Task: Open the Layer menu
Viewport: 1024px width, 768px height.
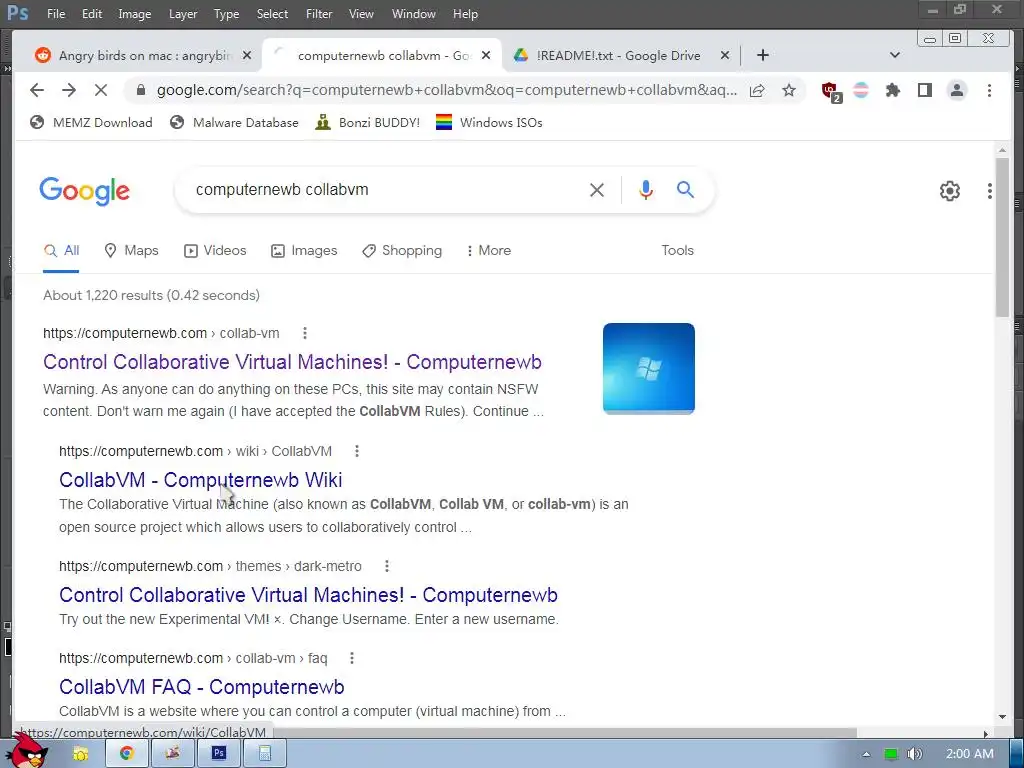Action: click(x=183, y=14)
